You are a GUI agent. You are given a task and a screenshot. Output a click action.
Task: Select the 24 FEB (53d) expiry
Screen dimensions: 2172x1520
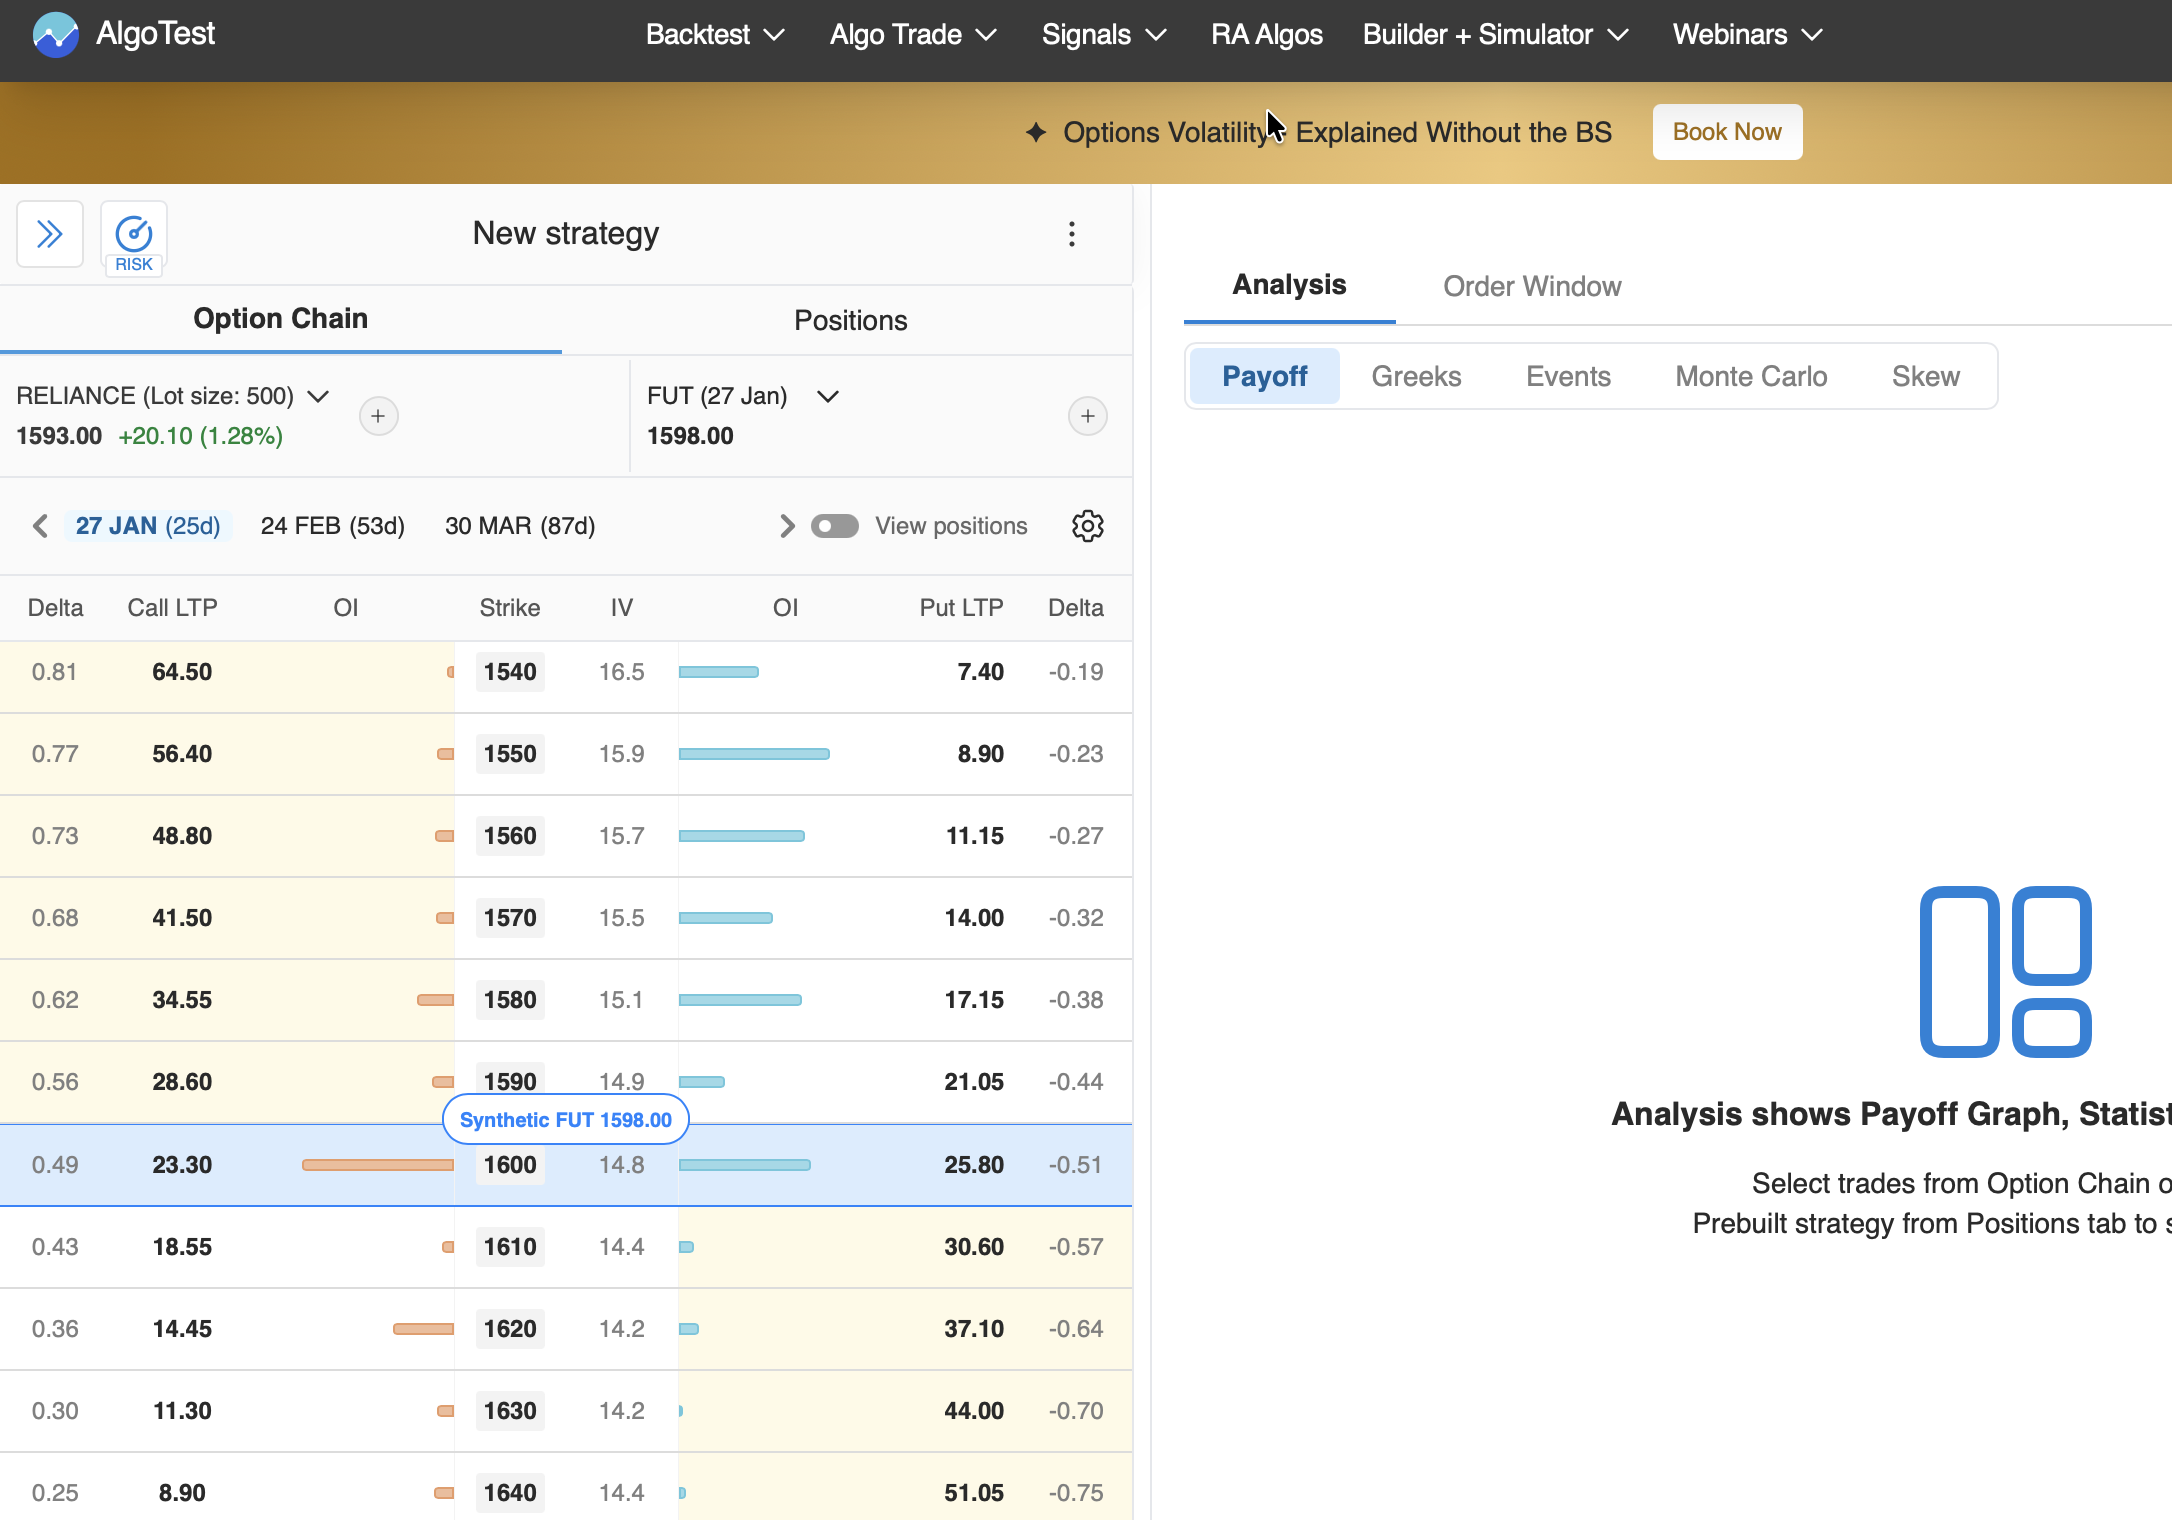coord(332,526)
